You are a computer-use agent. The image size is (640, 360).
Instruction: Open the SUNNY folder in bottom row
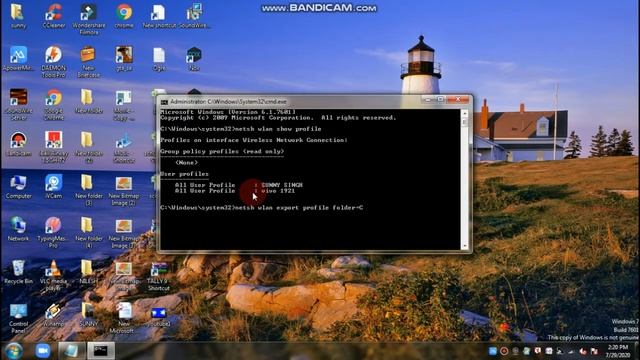[x=88, y=315]
